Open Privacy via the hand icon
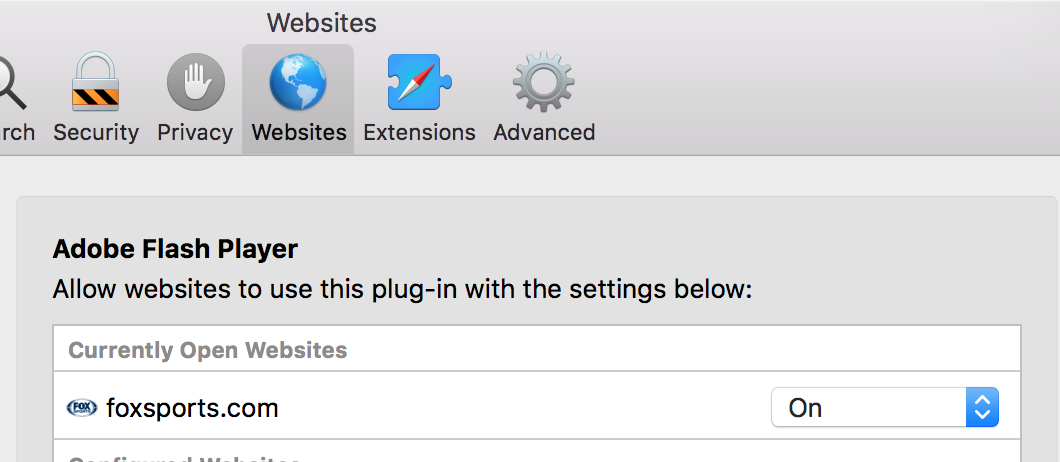The image size is (1060, 462). tap(195, 83)
